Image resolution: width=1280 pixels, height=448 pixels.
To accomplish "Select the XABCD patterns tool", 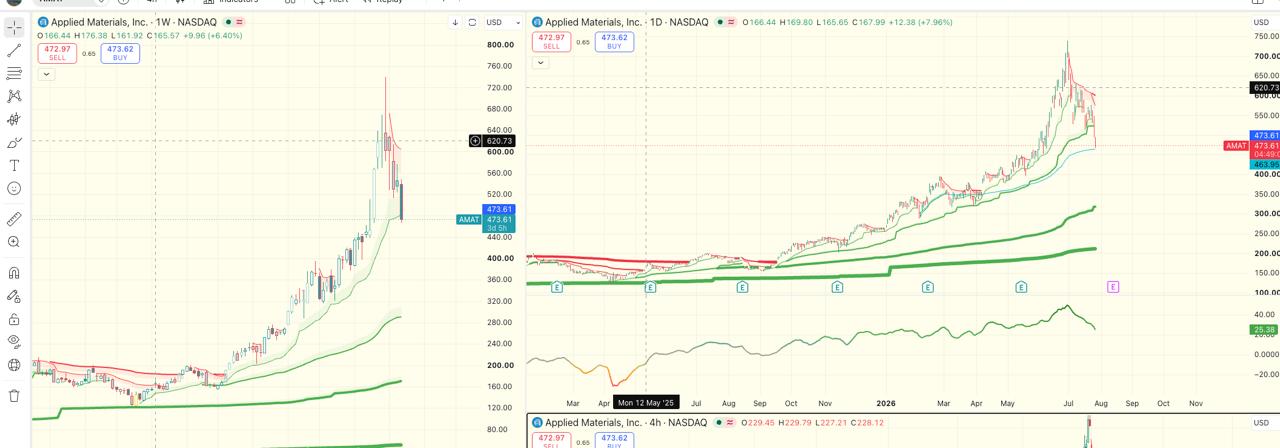I will (x=14, y=96).
